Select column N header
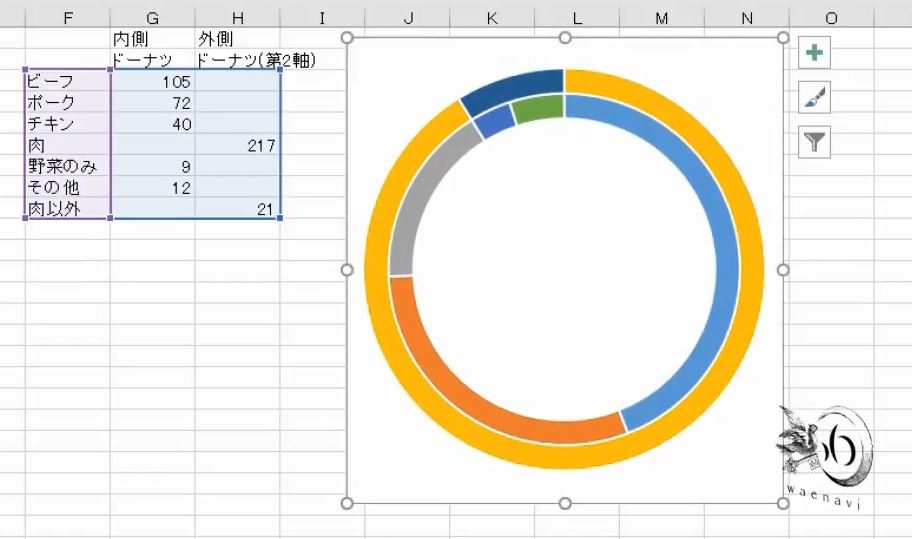The image size is (912, 539). [x=747, y=19]
